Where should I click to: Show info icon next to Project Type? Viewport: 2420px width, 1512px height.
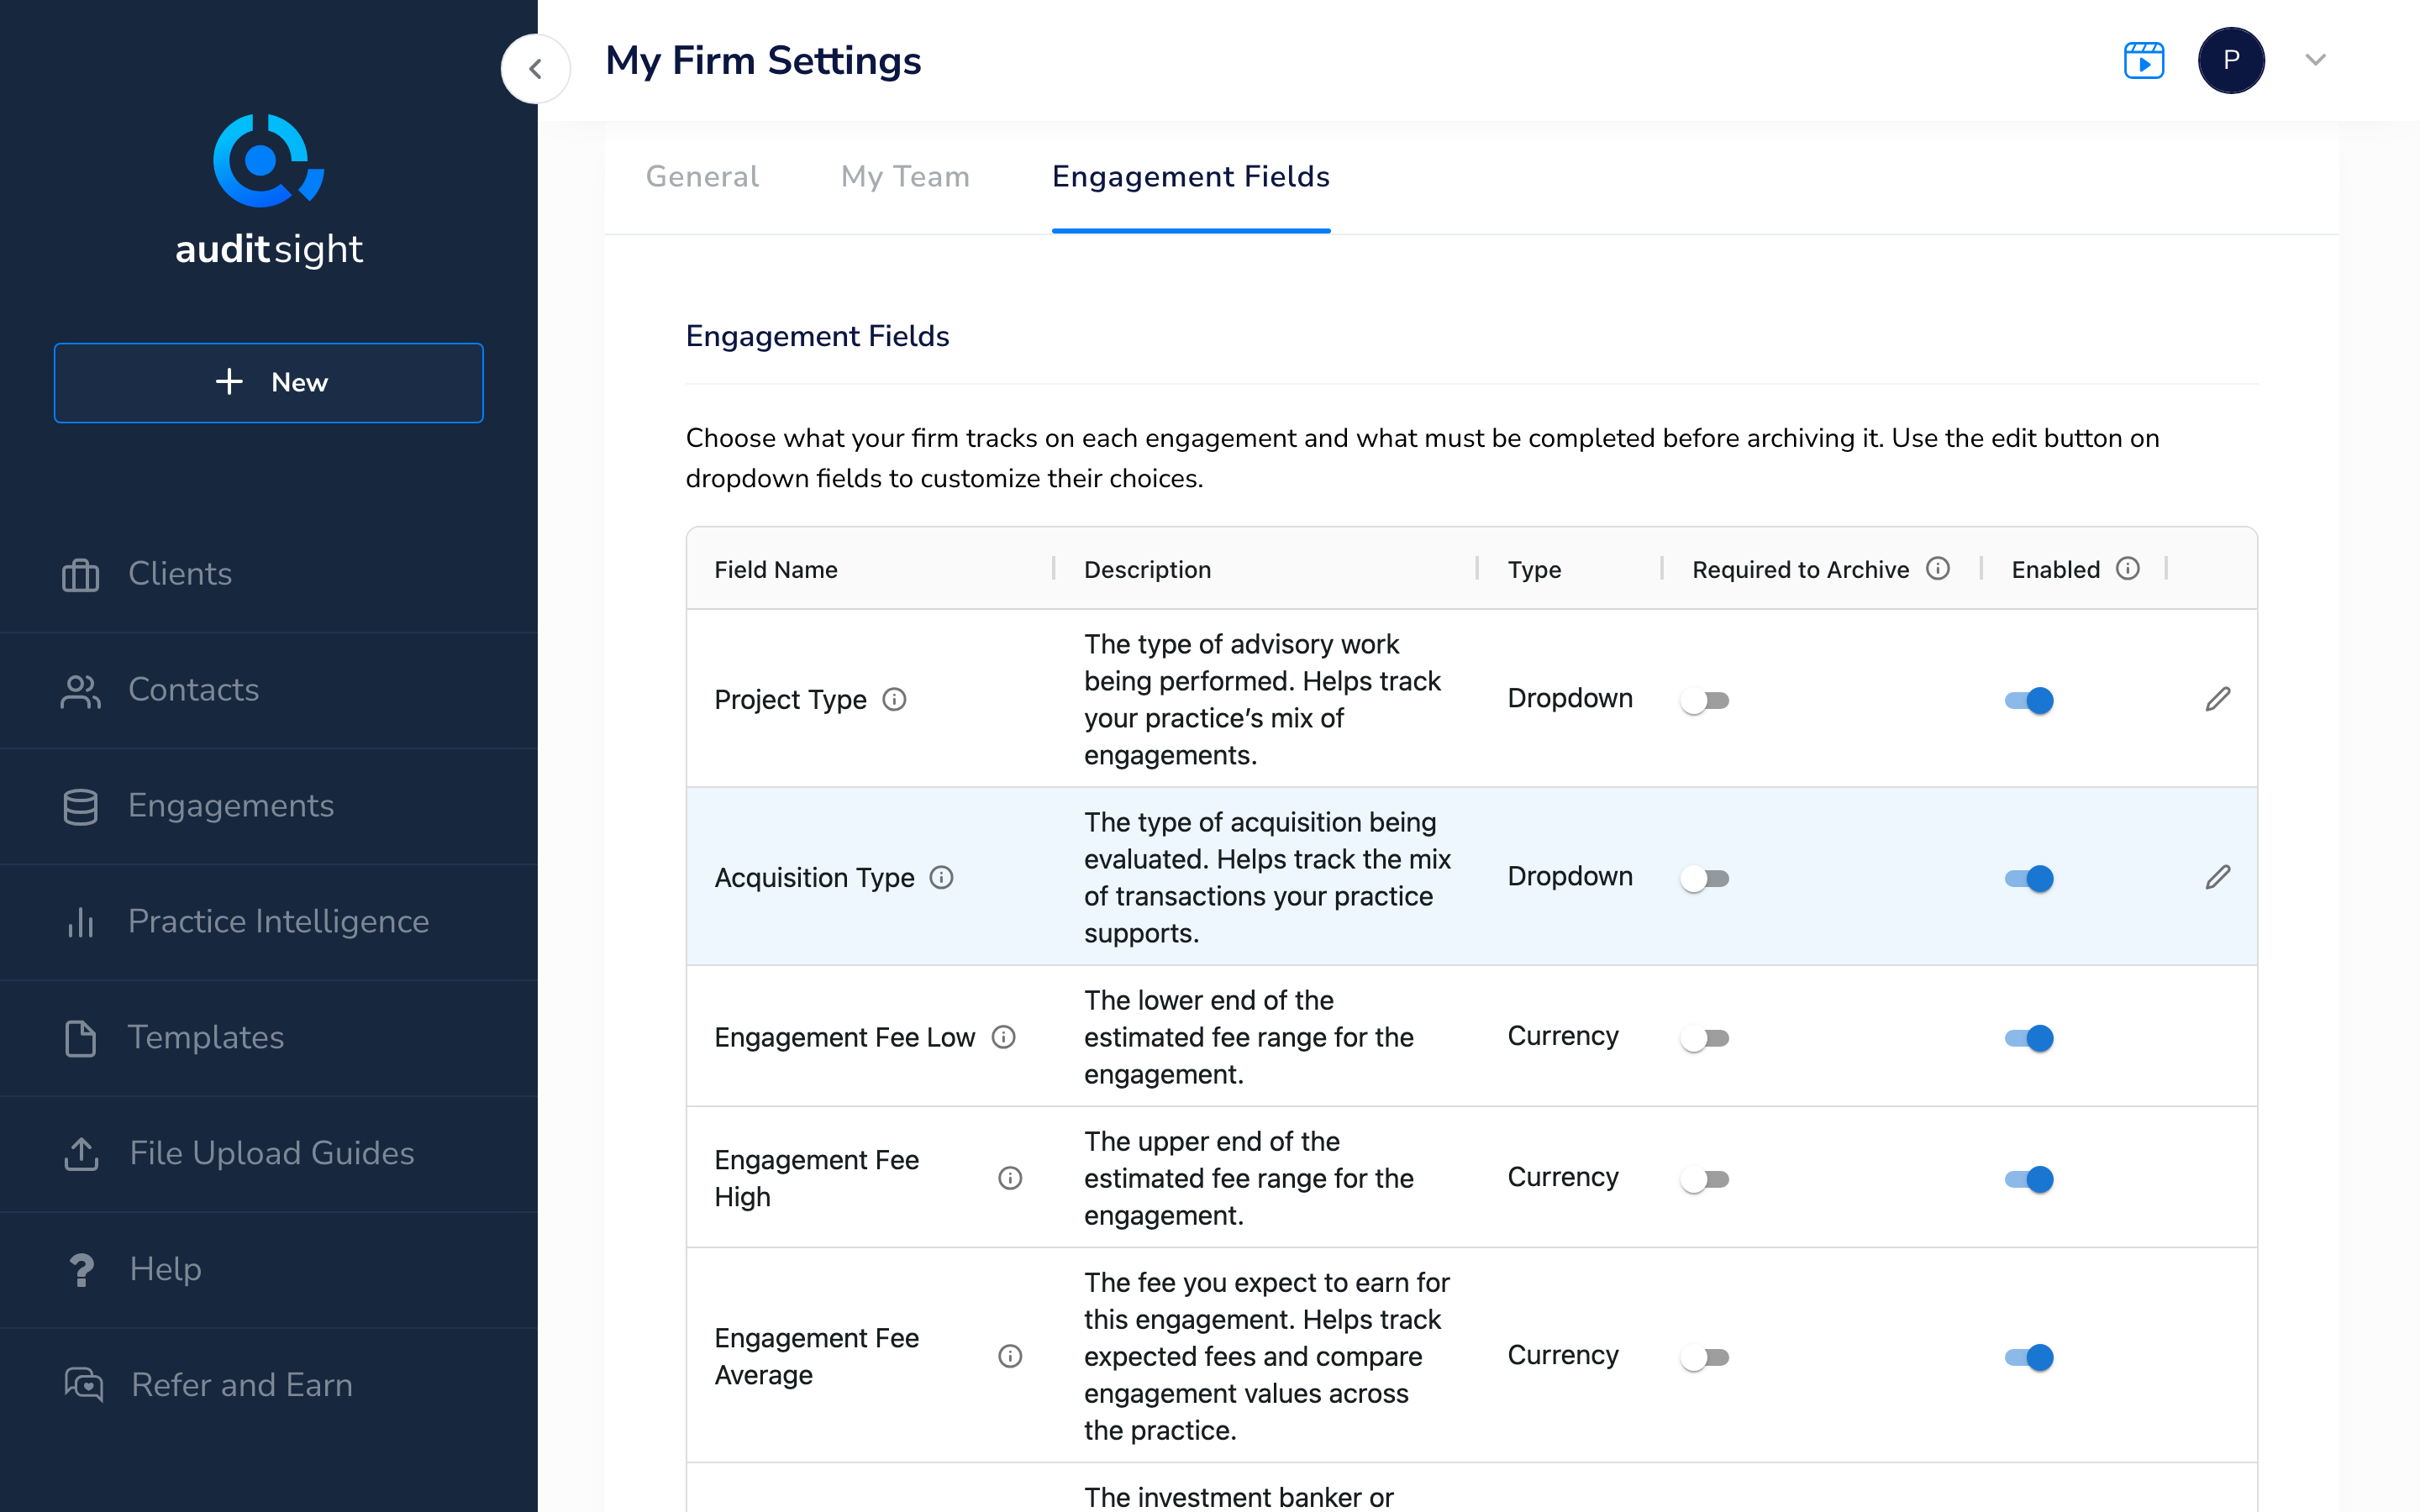(x=894, y=699)
